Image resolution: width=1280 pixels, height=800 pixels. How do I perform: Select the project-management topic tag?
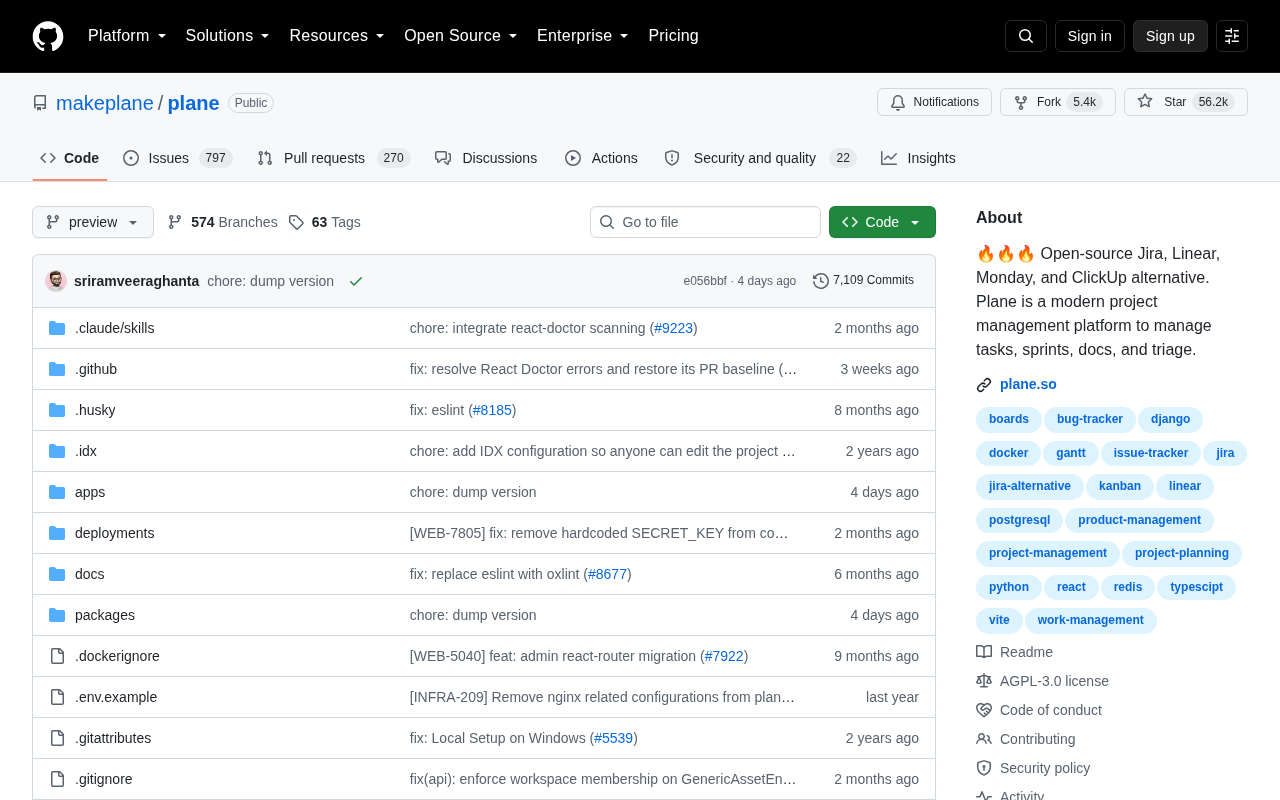coord(1048,554)
